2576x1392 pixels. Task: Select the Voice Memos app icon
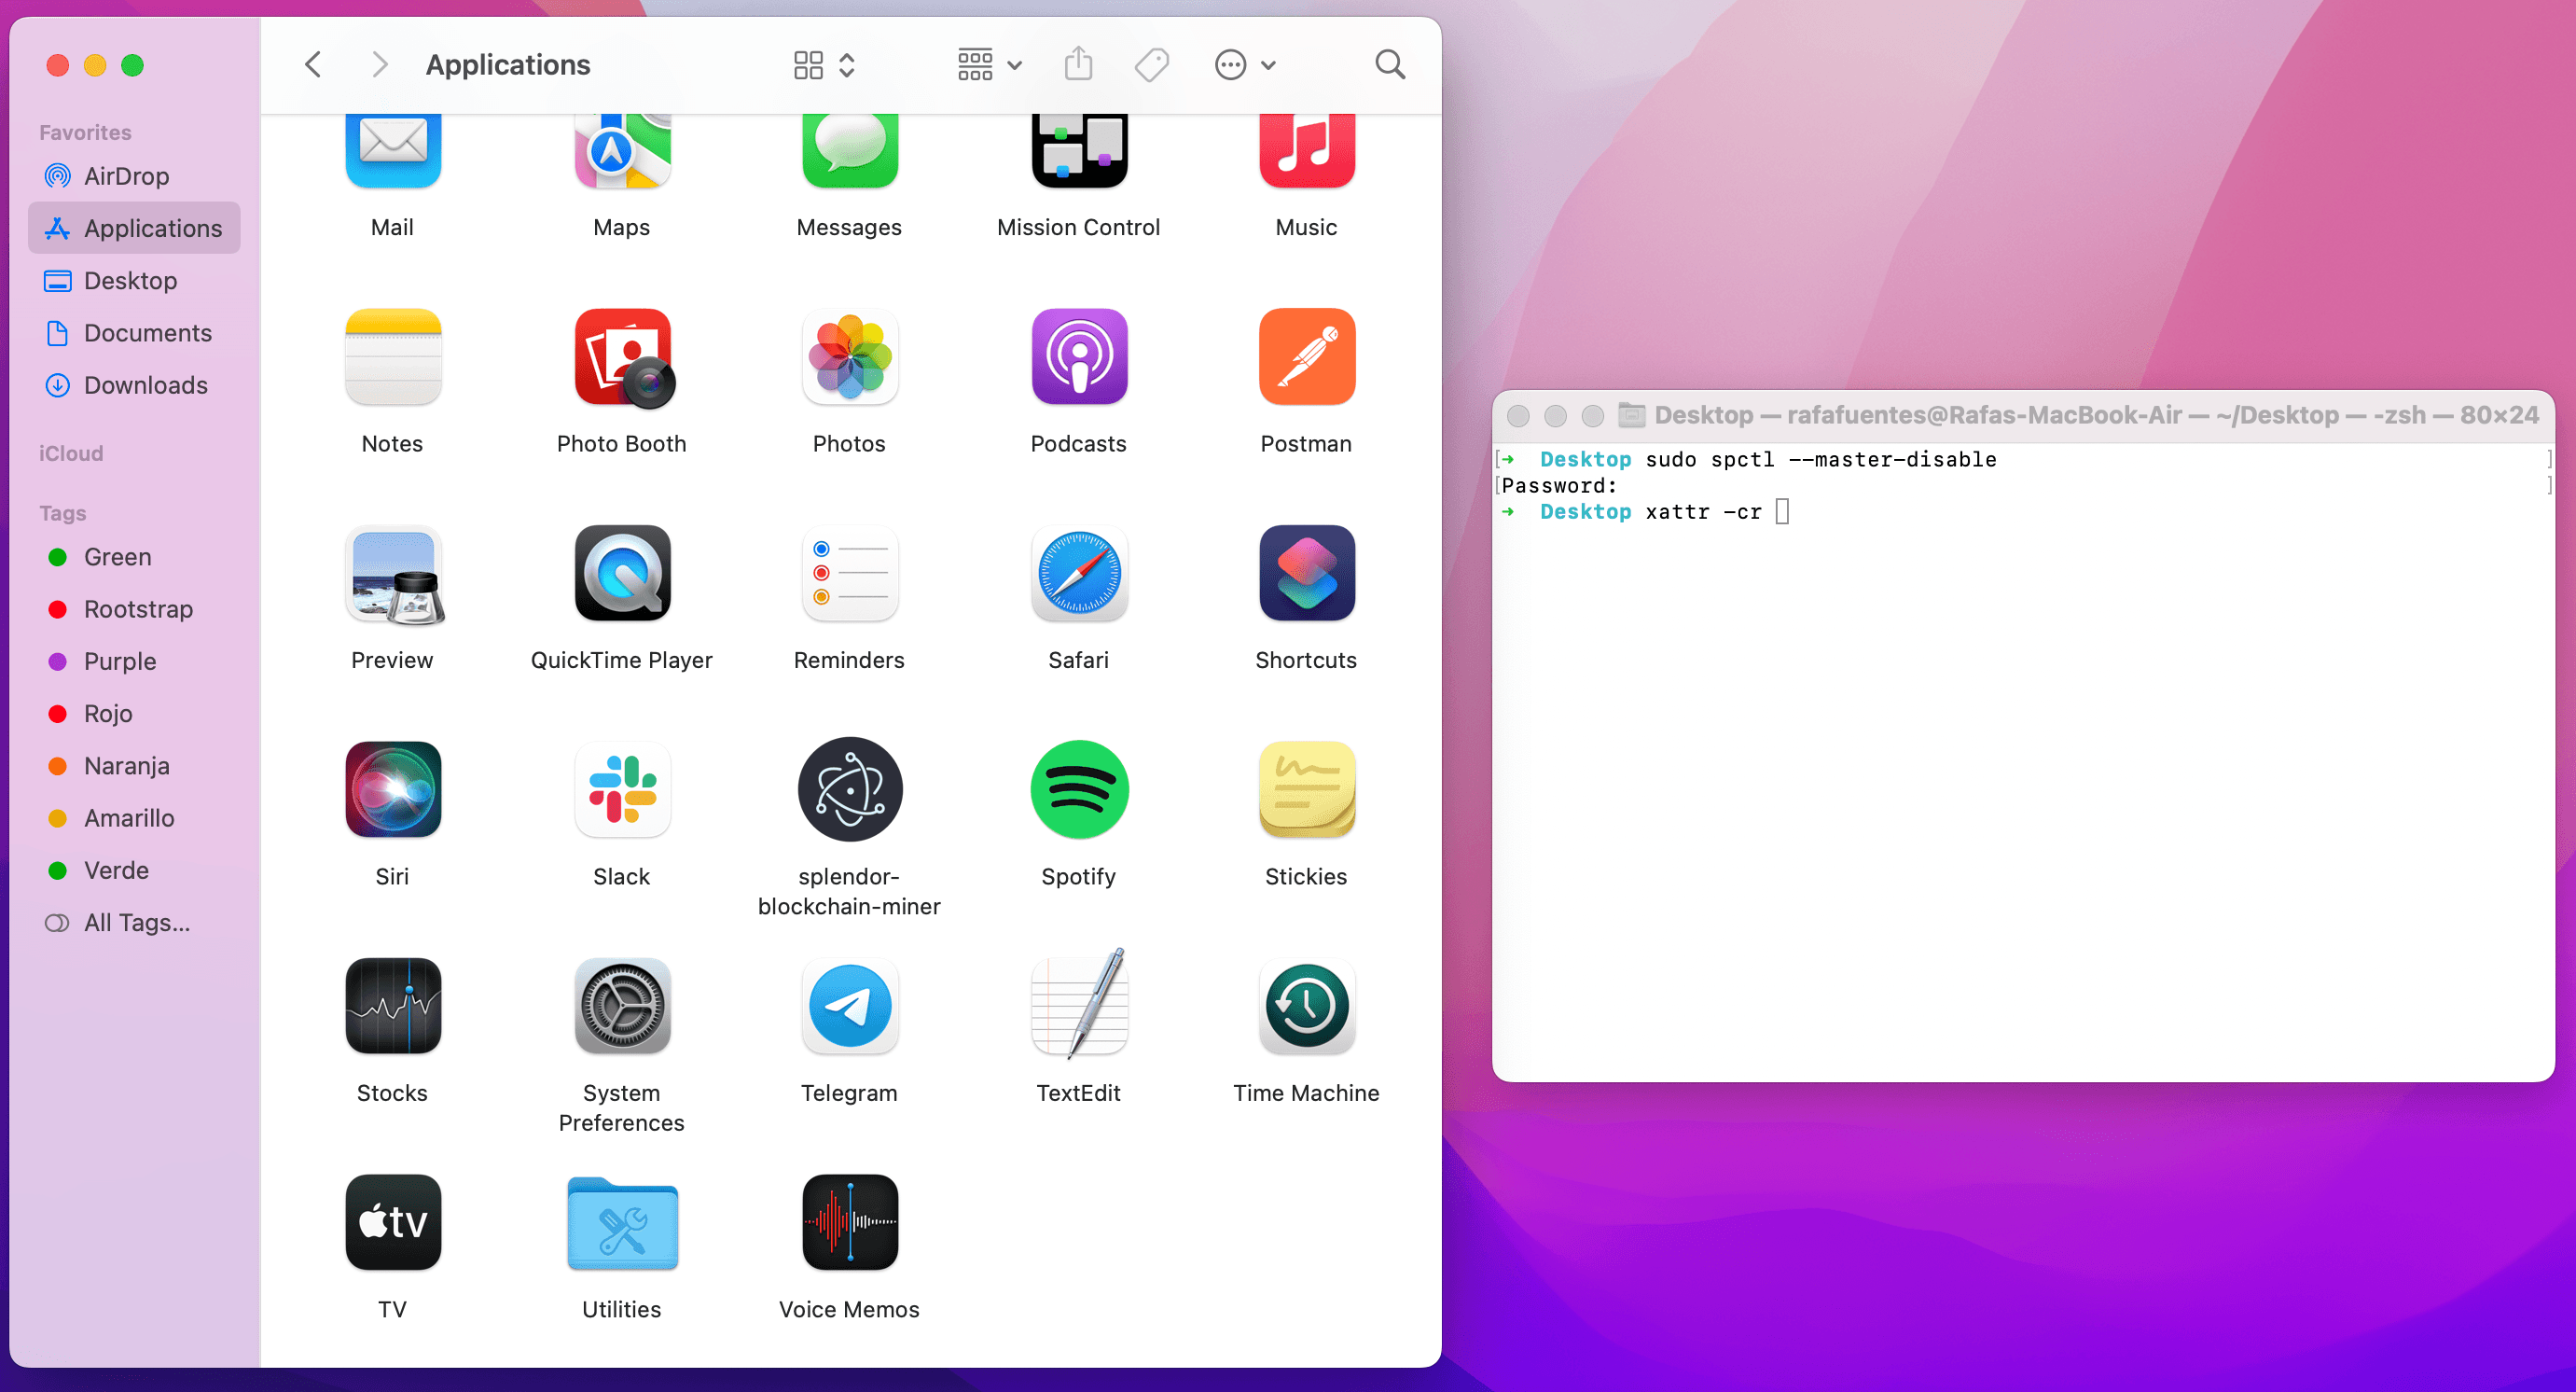point(850,1223)
